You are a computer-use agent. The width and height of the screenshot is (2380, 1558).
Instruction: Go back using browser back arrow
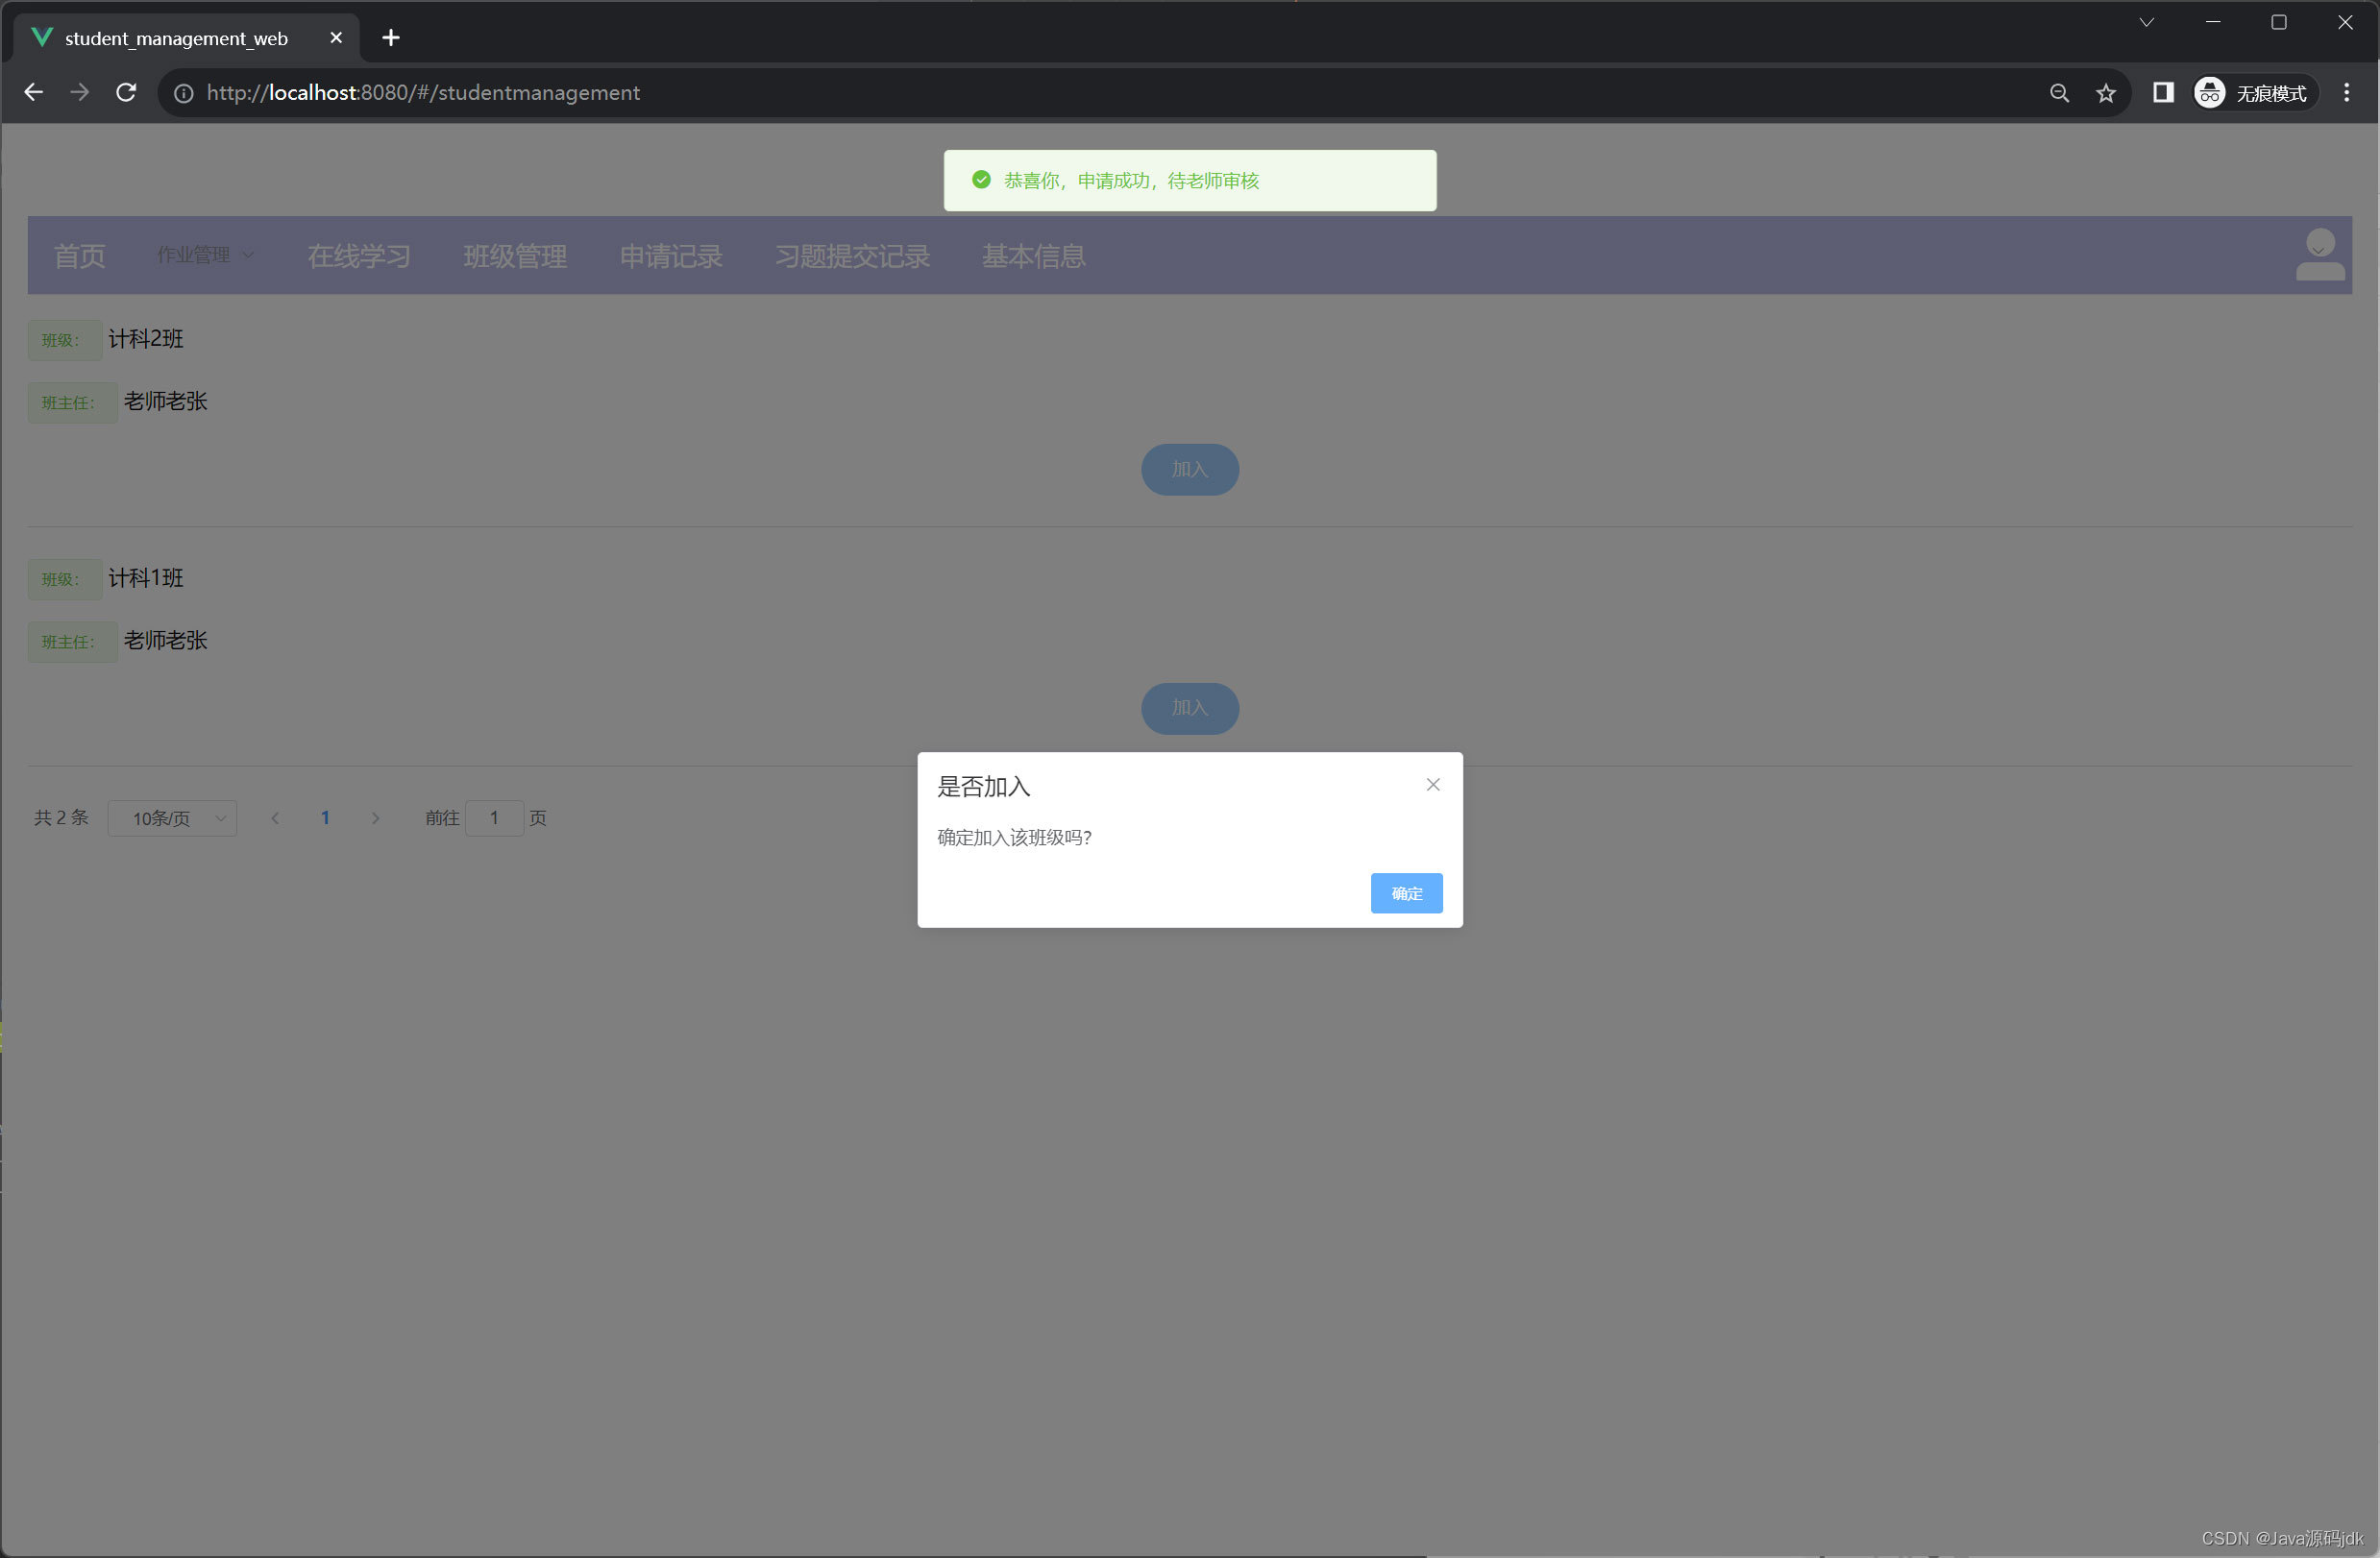[33, 92]
